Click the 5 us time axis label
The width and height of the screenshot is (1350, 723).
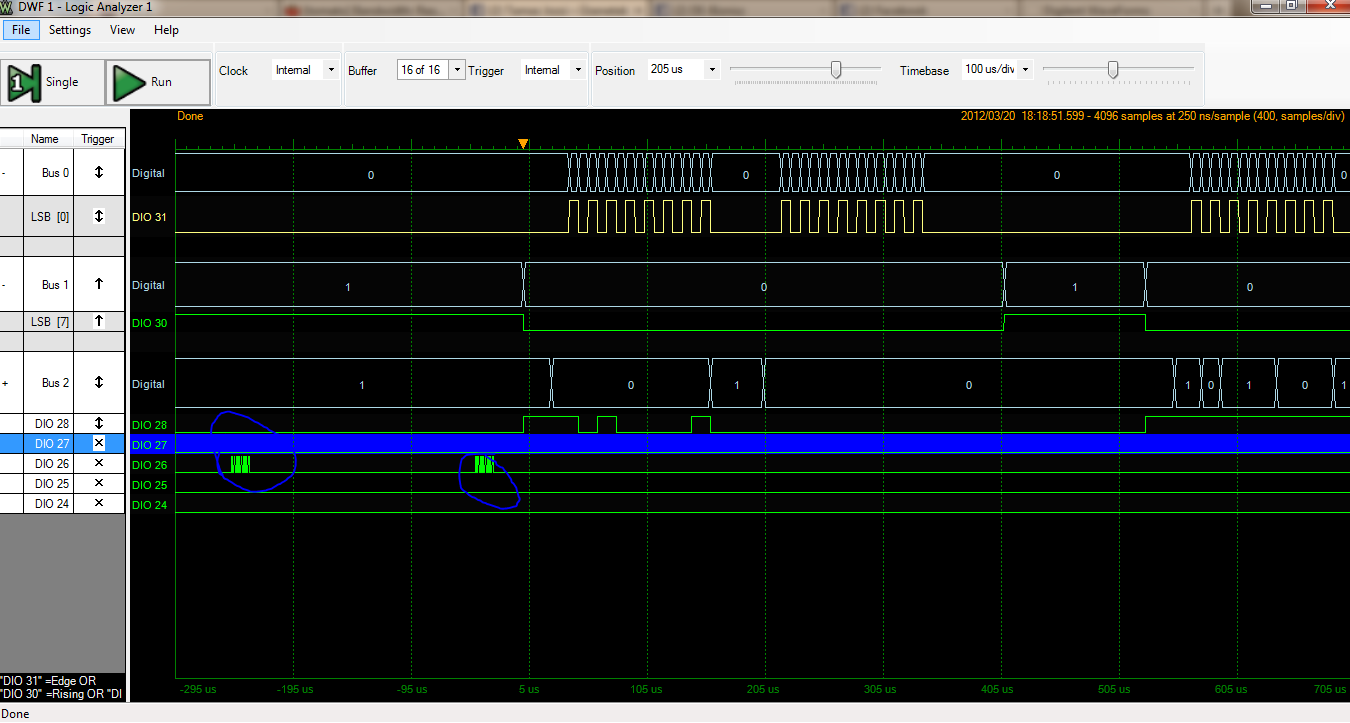(x=529, y=689)
